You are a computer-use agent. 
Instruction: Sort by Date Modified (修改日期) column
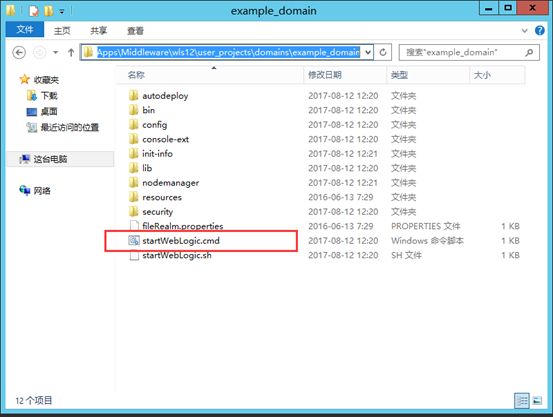tap(345, 75)
